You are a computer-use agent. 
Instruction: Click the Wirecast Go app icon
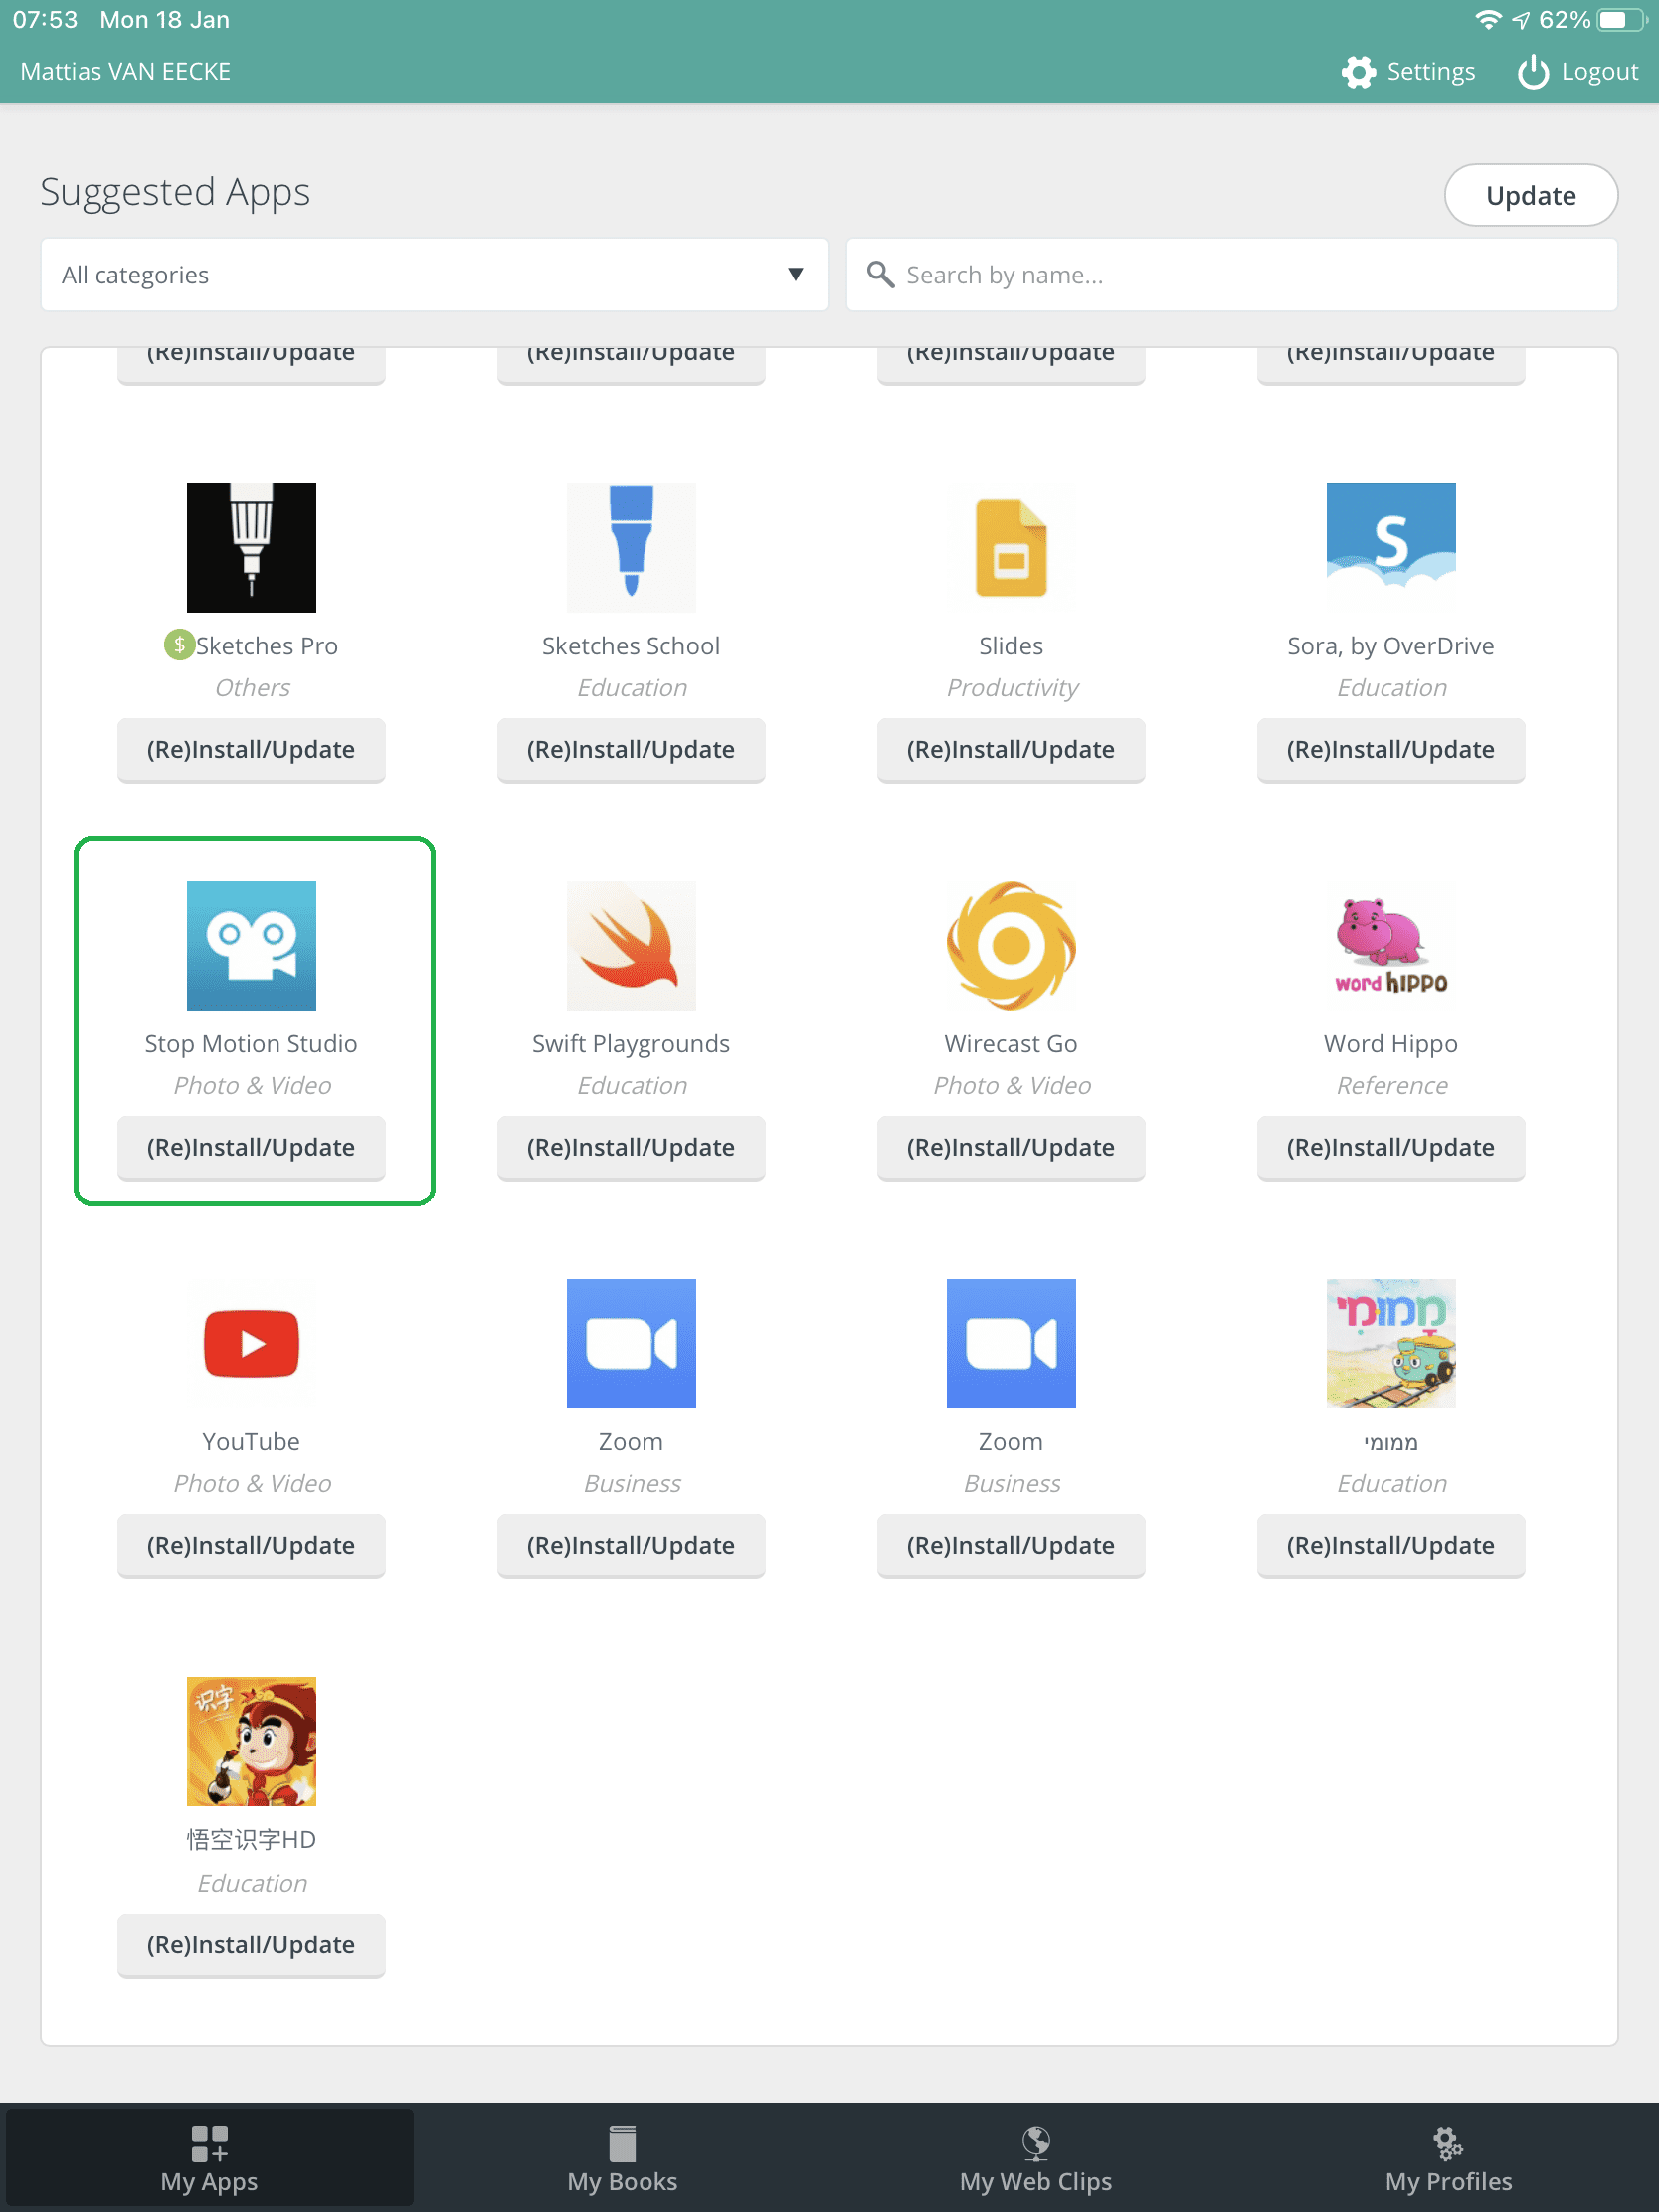tap(1010, 945)
